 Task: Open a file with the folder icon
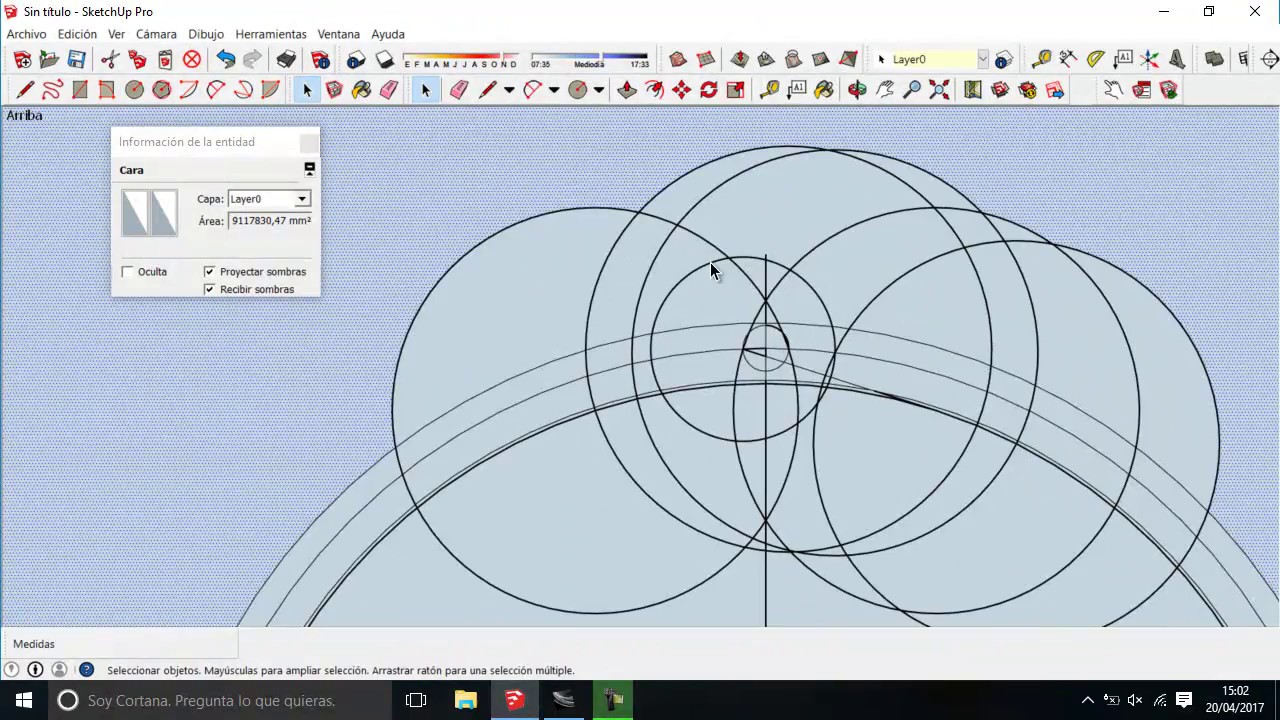pos(49,60)
